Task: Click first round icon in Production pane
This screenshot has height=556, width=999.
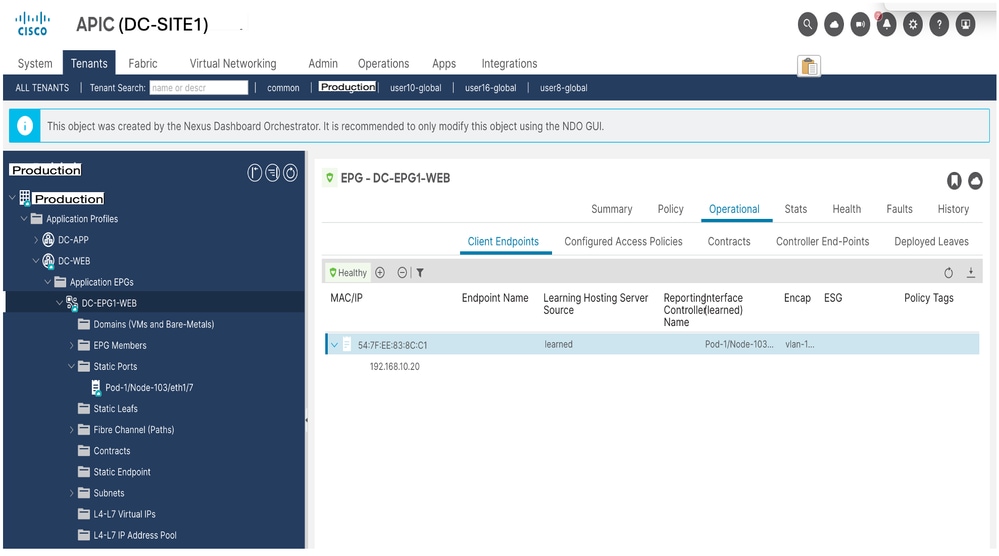Action: tap(254, 173)
